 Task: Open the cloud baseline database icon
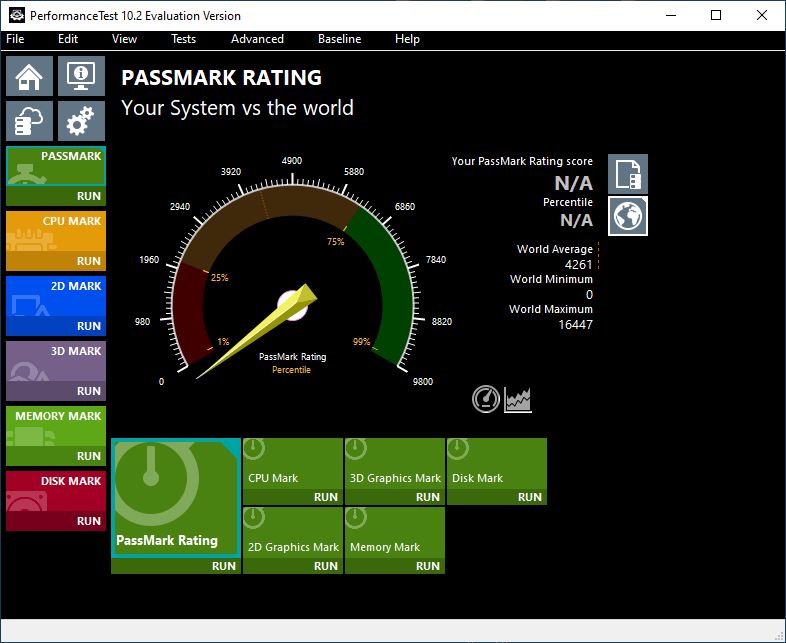tap(29, 121)
